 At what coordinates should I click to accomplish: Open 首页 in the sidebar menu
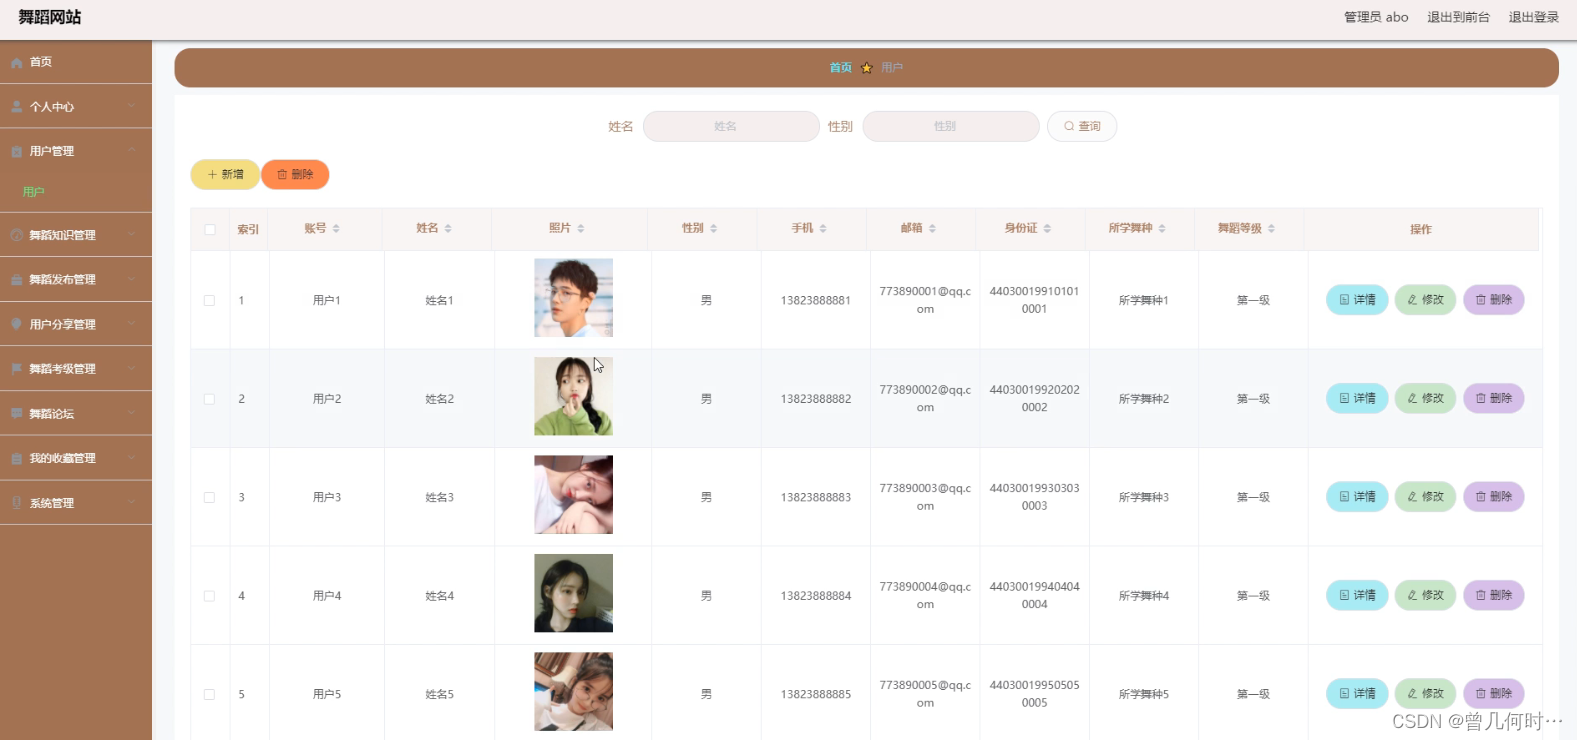pyautogui.click(x=76, y=62)
